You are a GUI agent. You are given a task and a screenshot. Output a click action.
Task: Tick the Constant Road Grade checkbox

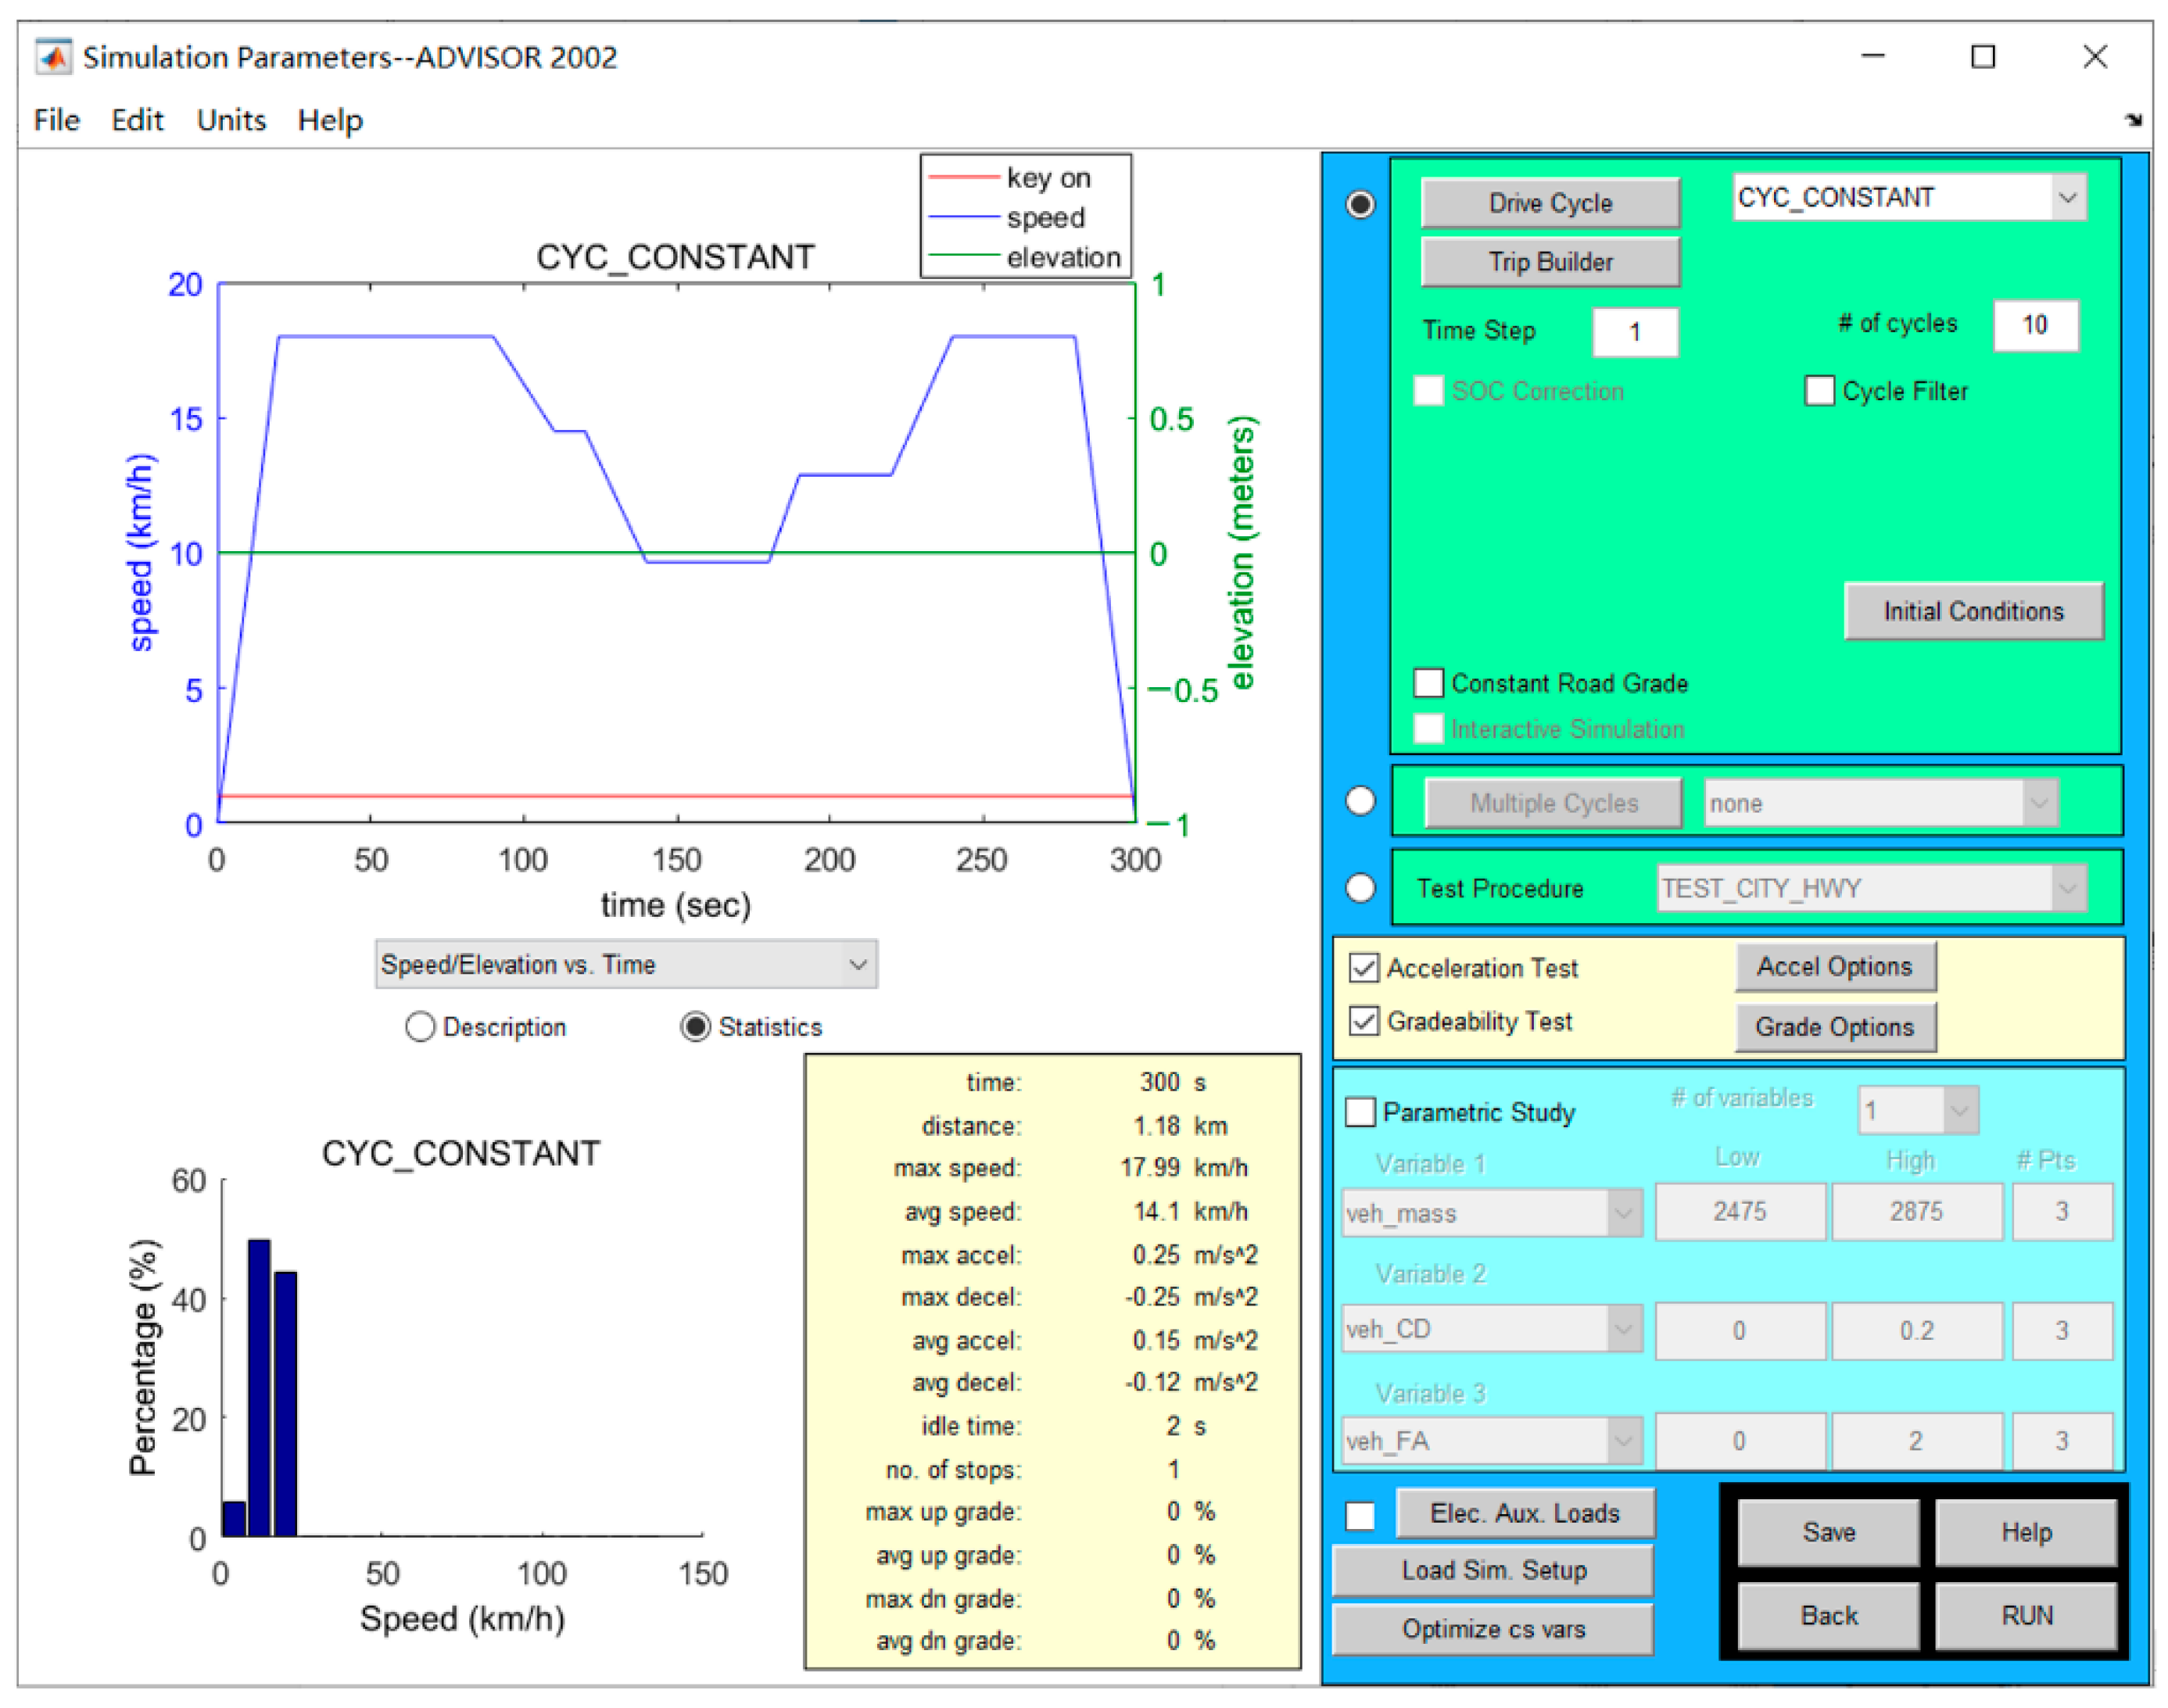click(x=1428, y=683)
